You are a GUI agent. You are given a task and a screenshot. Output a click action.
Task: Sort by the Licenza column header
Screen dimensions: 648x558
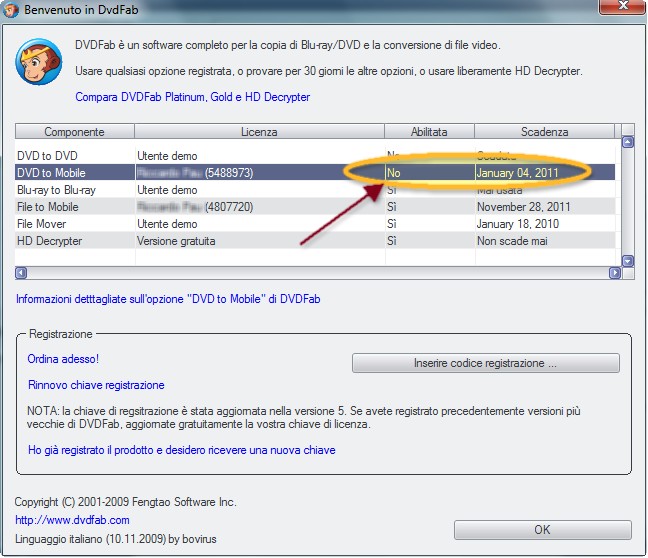pyautogui.click(x=259, y=131)
